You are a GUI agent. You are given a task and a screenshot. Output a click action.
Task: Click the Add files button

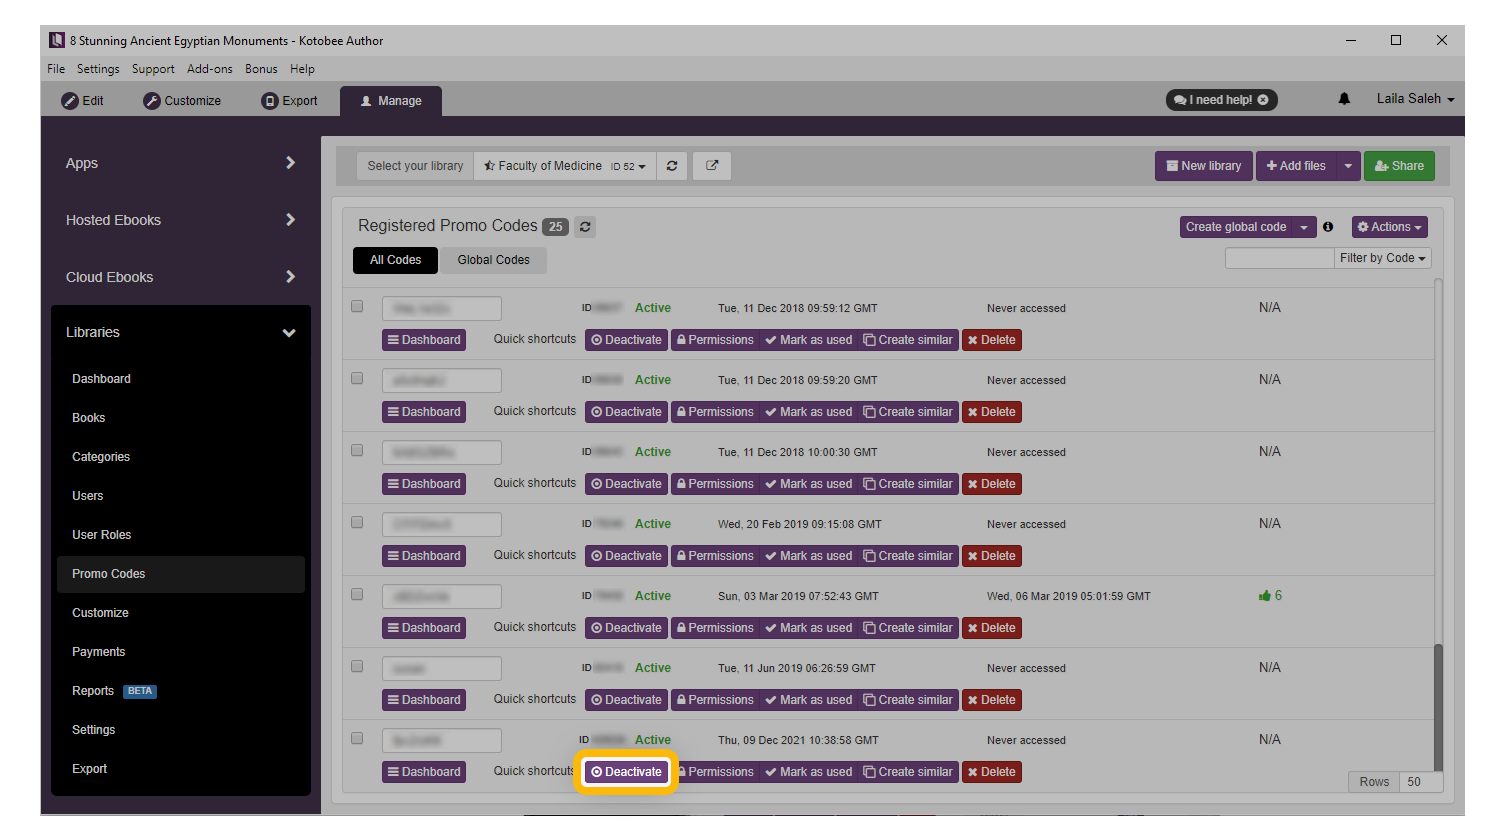coord(1296,166)
